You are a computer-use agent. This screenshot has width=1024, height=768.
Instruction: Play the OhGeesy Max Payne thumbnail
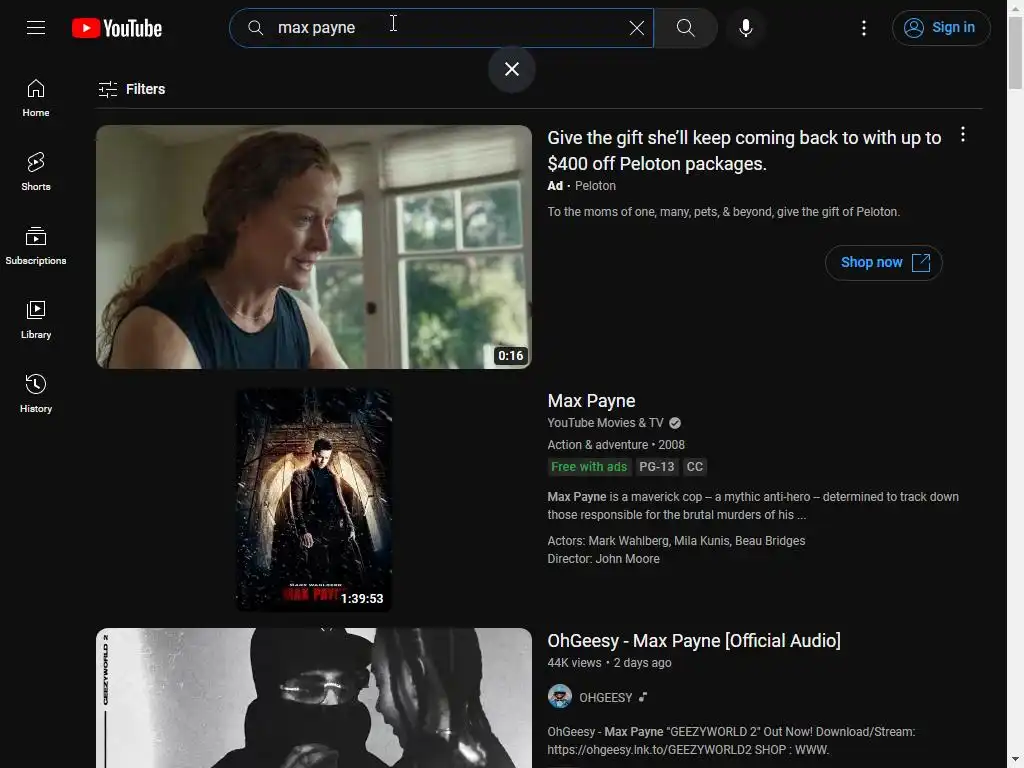(313, 697)
